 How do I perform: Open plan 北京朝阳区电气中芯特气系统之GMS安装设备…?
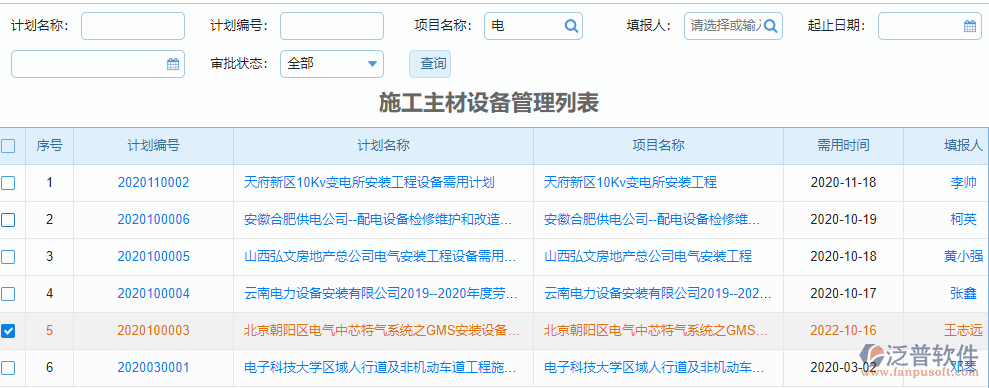coord(382,331)
